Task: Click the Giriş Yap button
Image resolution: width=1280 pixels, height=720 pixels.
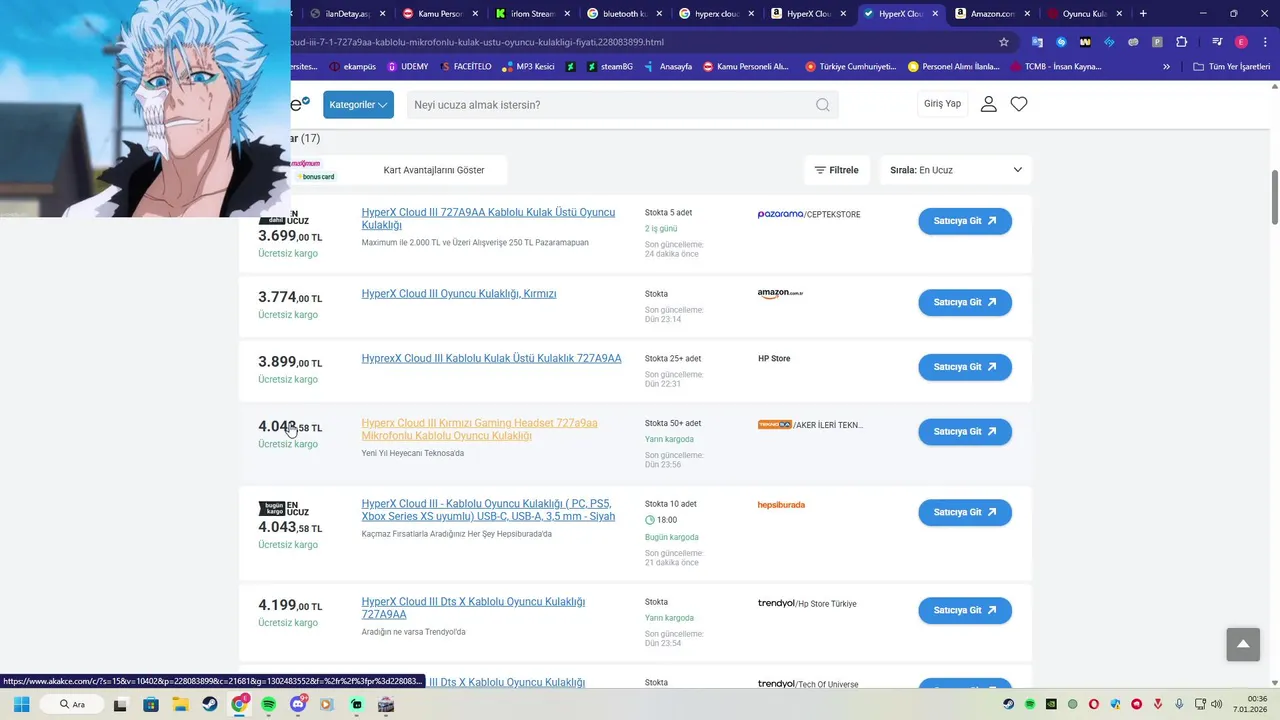Action: coord(942,104)
